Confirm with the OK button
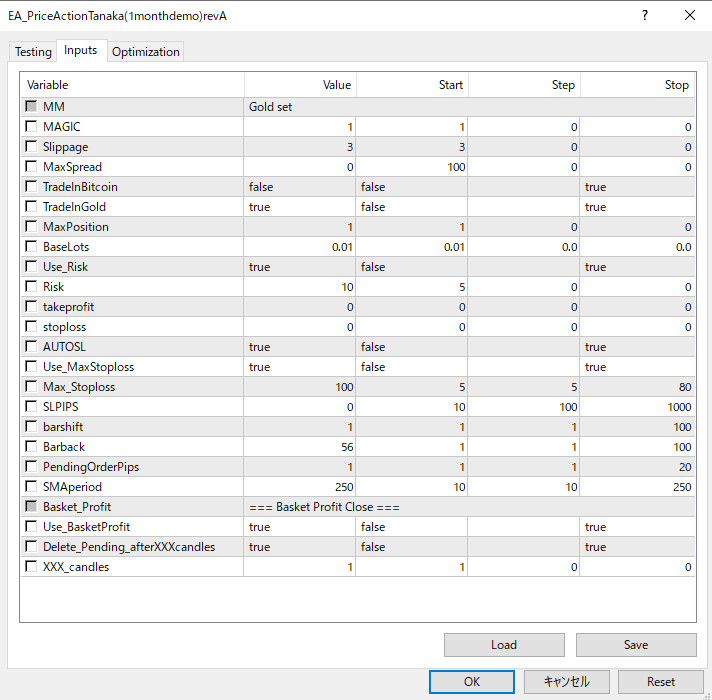Screen dimensions: 712x700 [x=472, y=681]
